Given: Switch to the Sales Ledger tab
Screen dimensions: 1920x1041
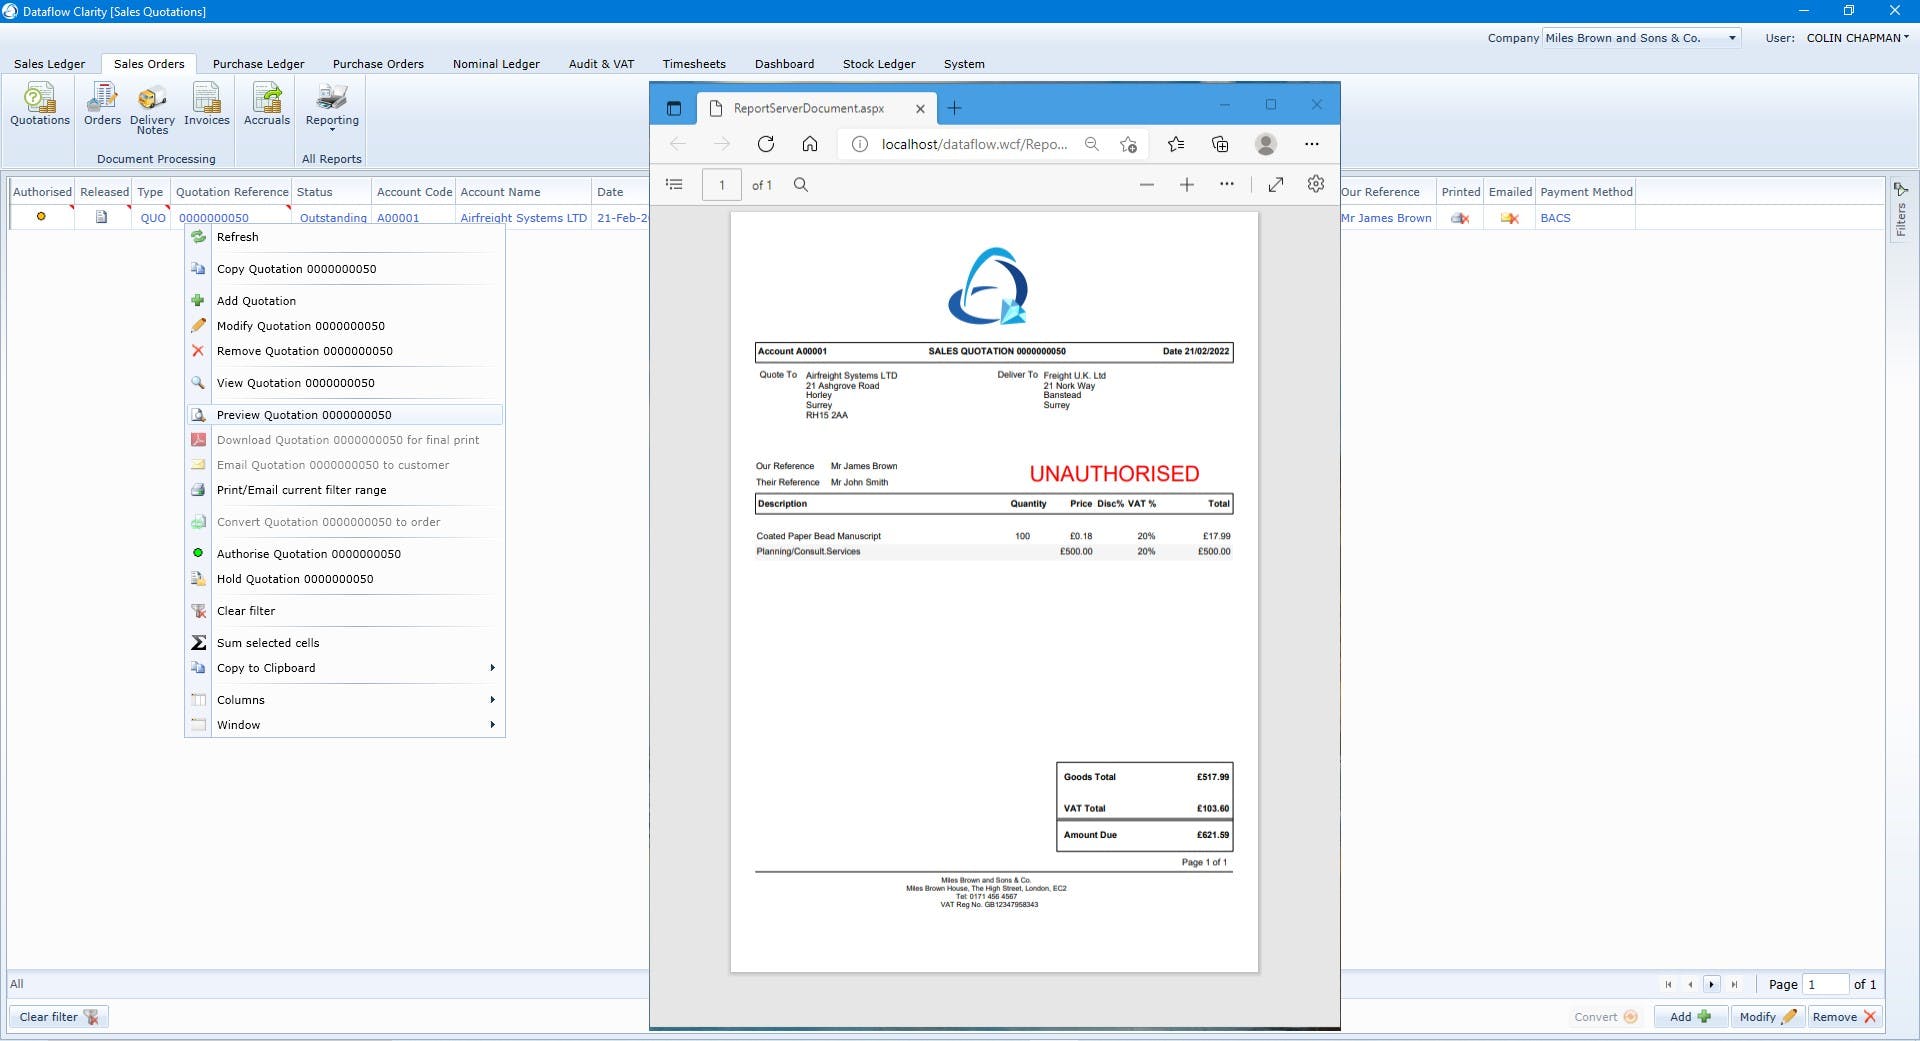Looking at the screenshot, I should [x=50, y=64].
